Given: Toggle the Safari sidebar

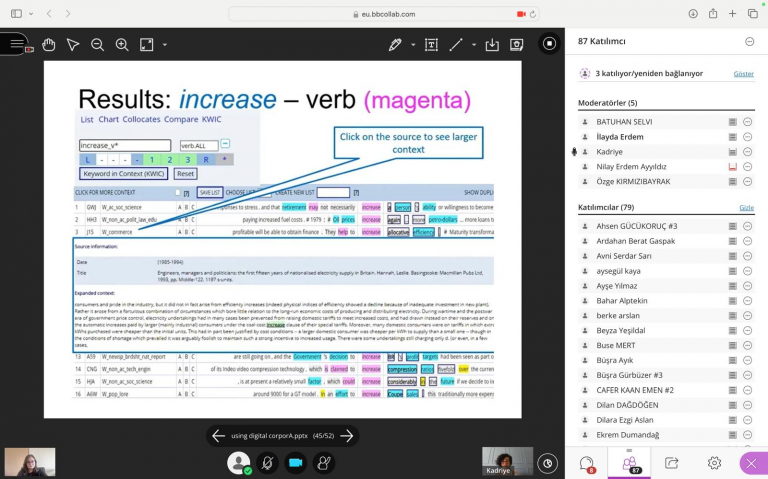Looking at the screenshot, I should click(x=17, y=14).
